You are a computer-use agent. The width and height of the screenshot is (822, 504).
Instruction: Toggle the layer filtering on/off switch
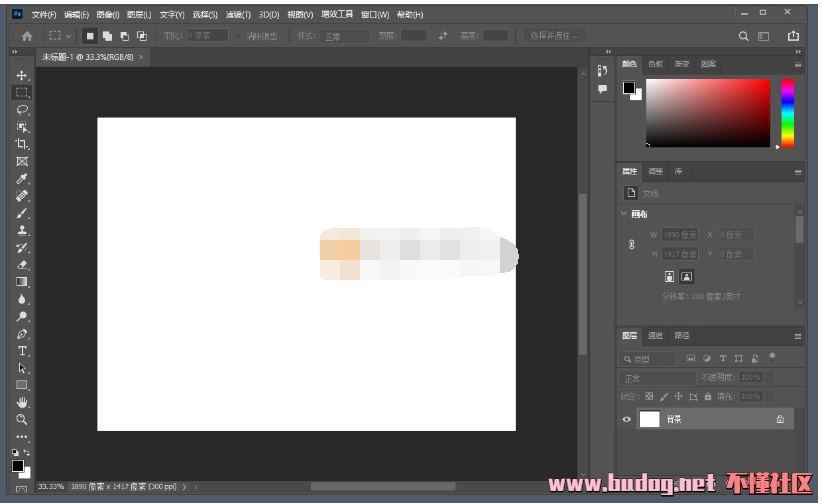[772, 356]
